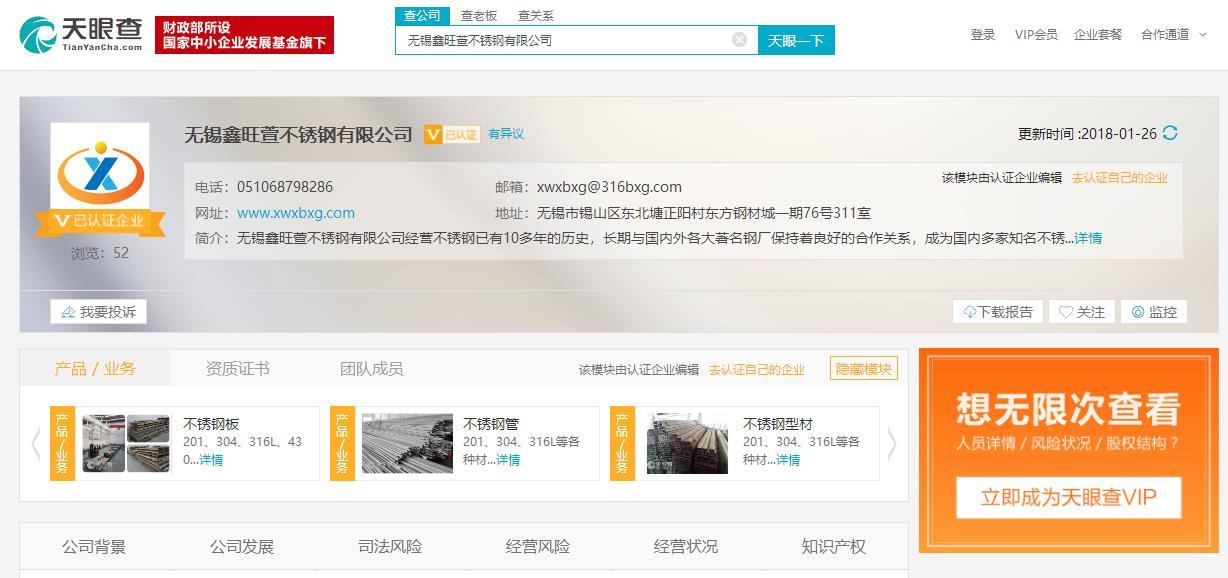Viewport: 1228px width, 578px height.
Task: Click the 天眼一下 search button
Action: coord(796,40)
